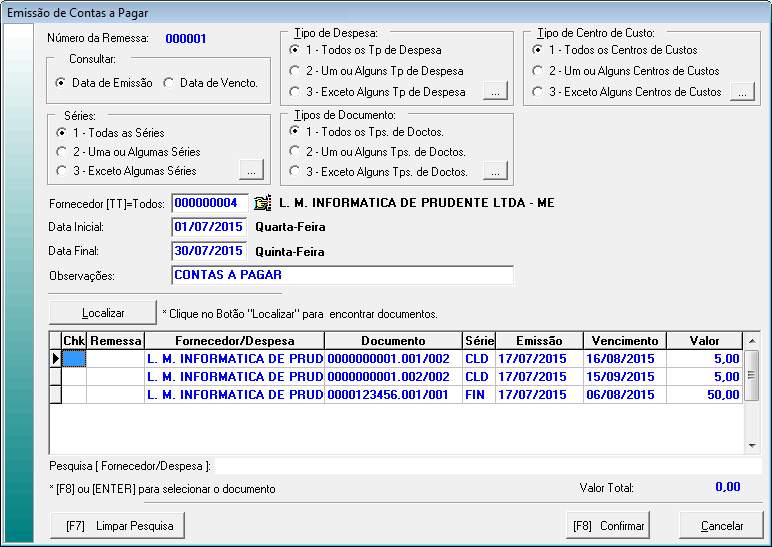This screenshot has width=772, height=547.
Task: Select 2 - Um ou Alguns Tps. de Doctos.
Action: point(295,152)
